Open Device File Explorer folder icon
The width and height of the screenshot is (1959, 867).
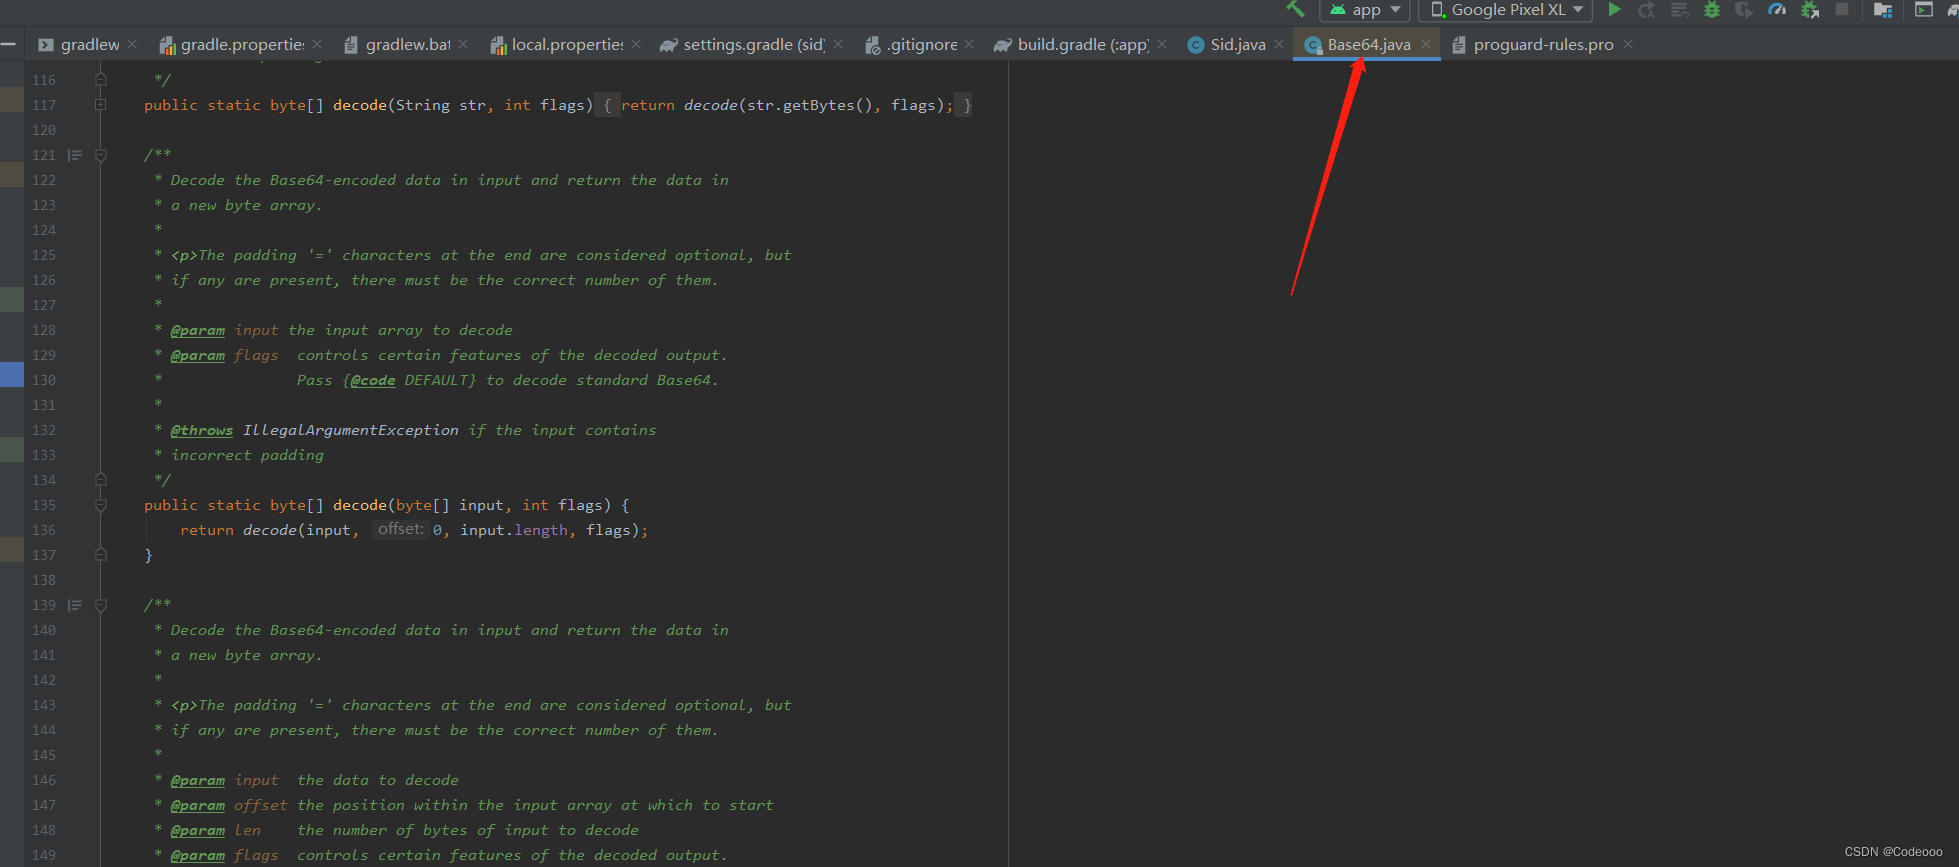pos(1883,10)
